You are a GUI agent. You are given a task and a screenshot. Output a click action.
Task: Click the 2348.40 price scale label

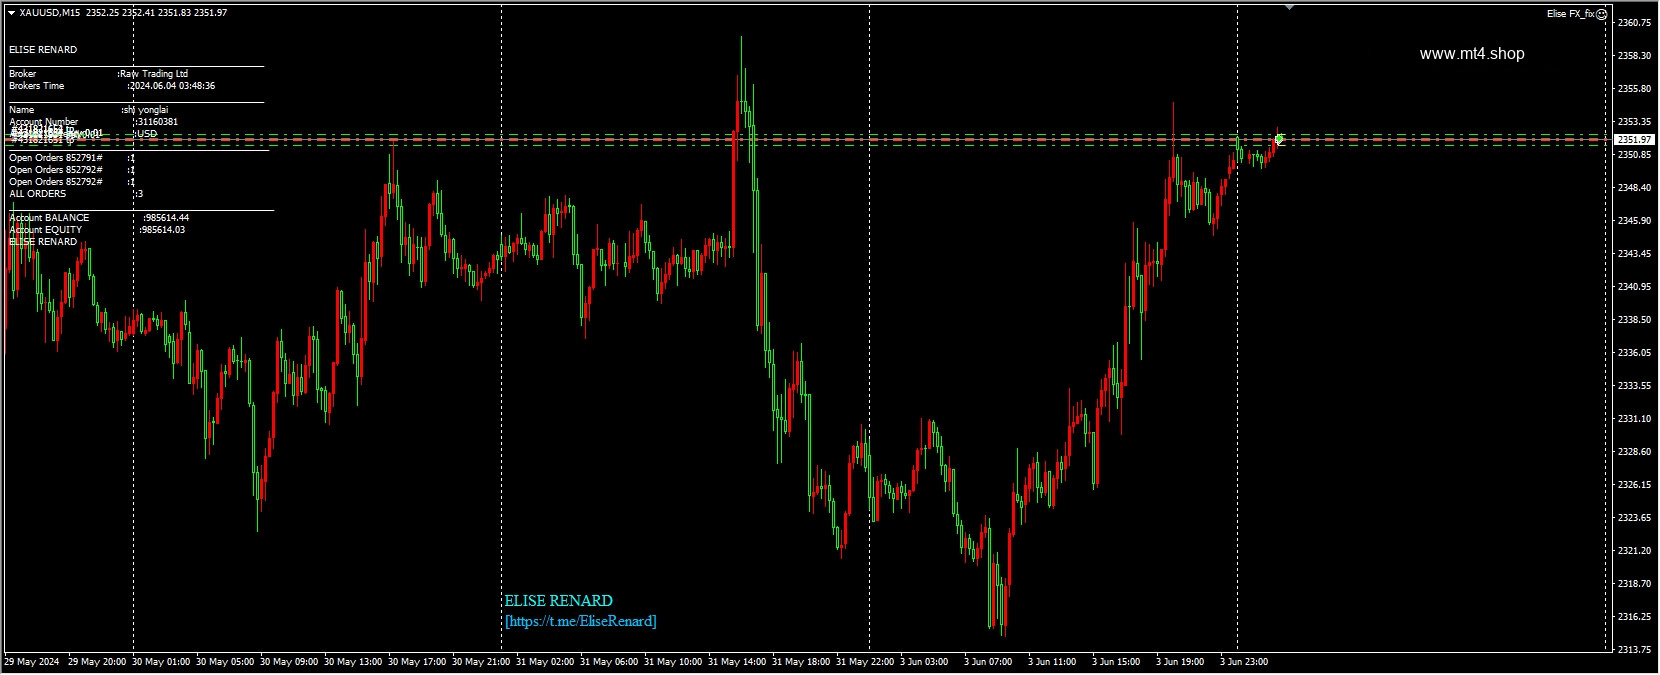pos(1634,188)
